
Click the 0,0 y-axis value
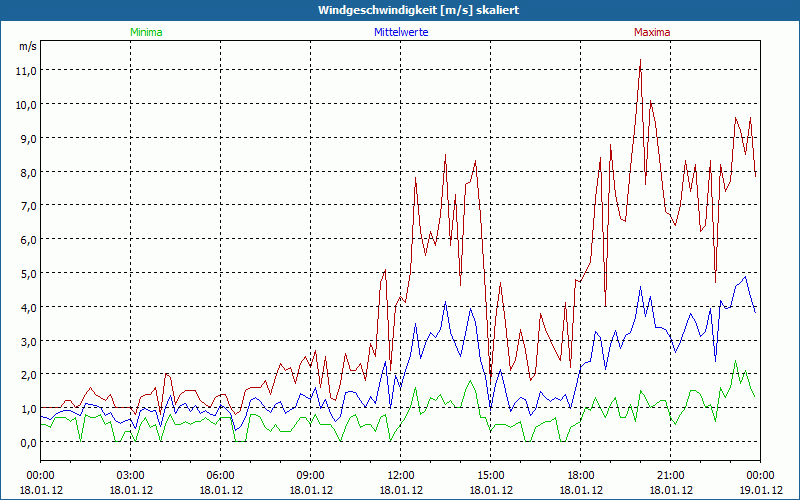click(29, 443)
